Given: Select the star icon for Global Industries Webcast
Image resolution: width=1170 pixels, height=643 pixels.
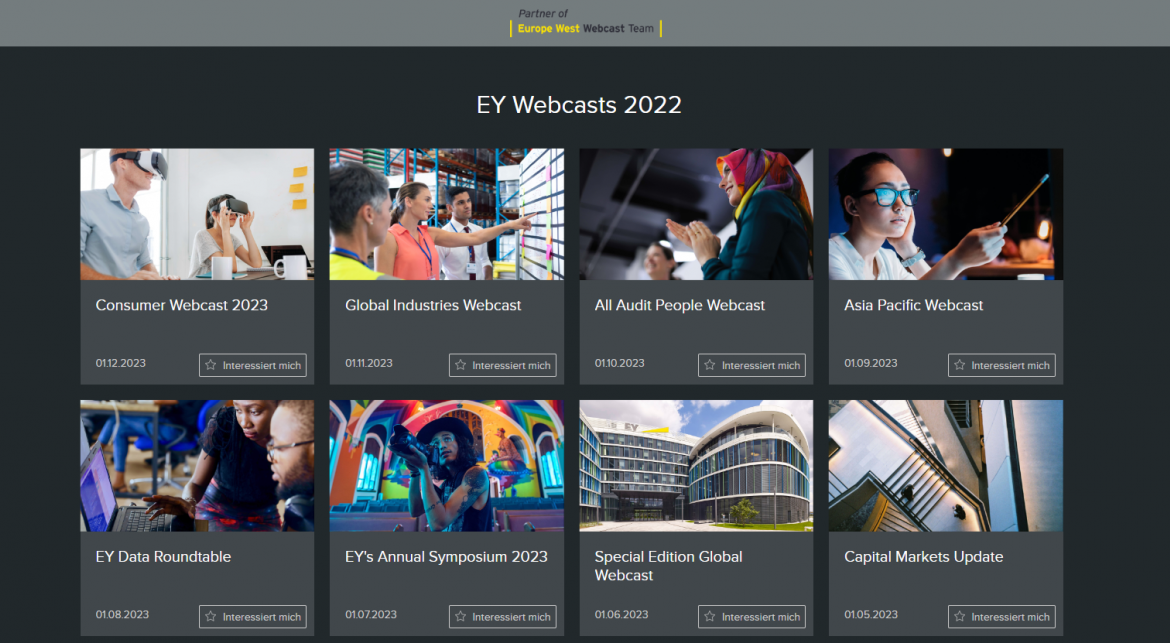Looking at the screenshot, I should (461, 365).
